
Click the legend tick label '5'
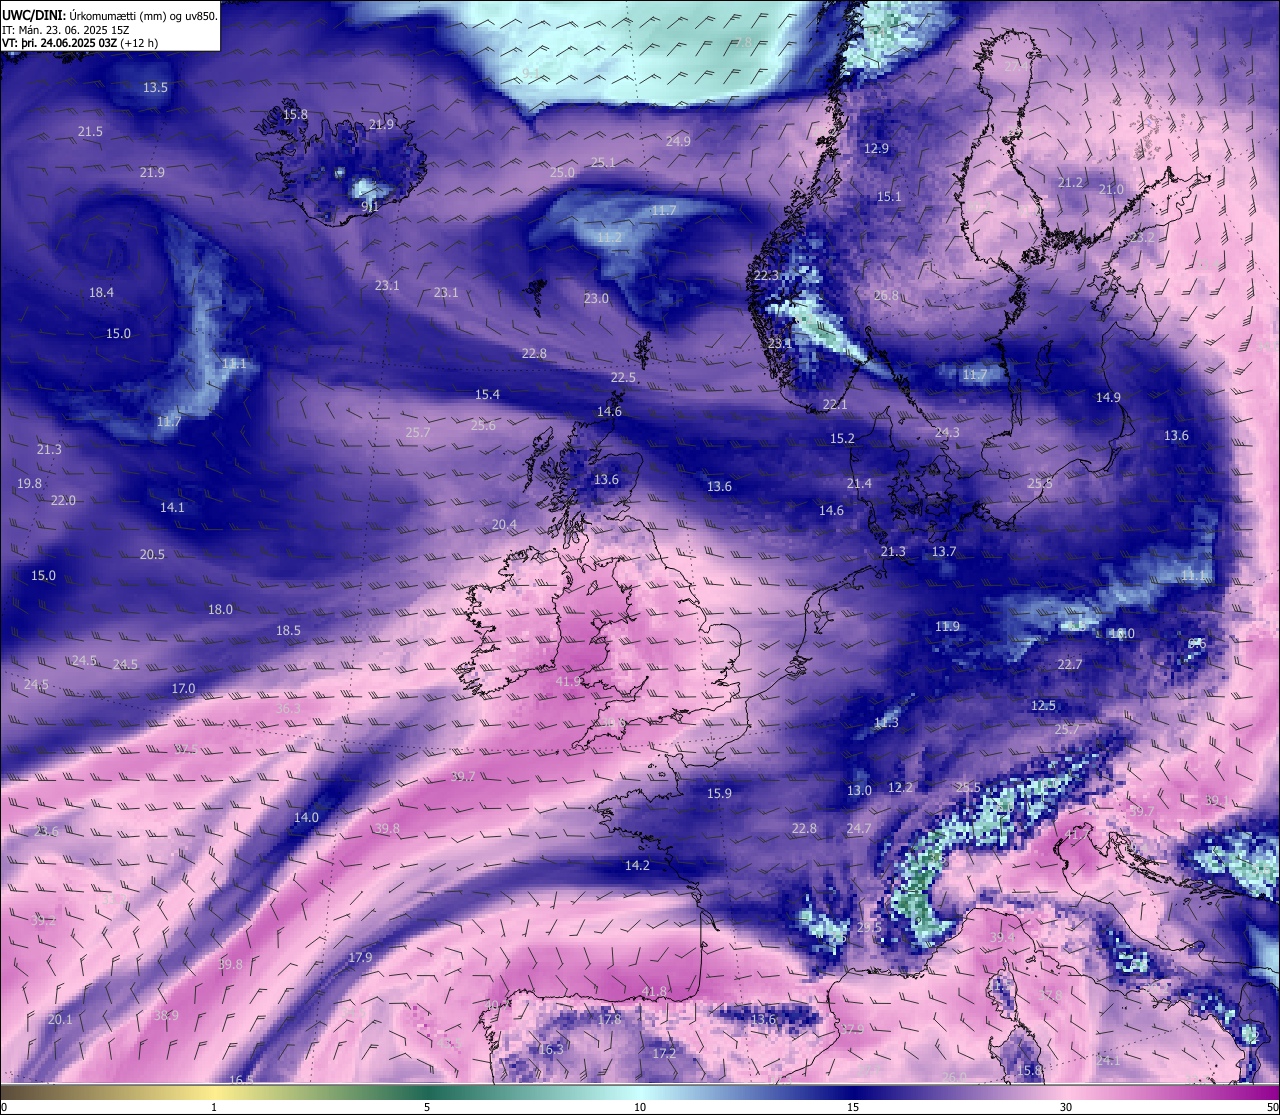427,1107
